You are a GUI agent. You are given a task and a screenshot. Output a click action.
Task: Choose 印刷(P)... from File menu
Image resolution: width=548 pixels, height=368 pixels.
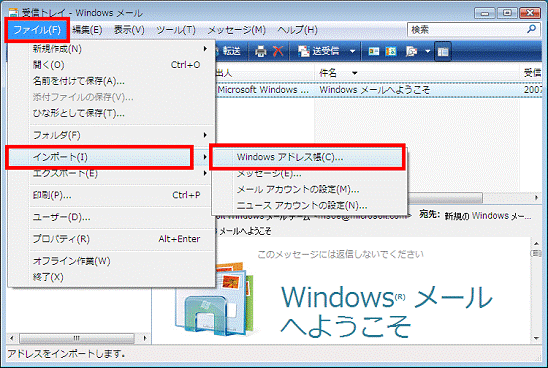coord(111,195)
